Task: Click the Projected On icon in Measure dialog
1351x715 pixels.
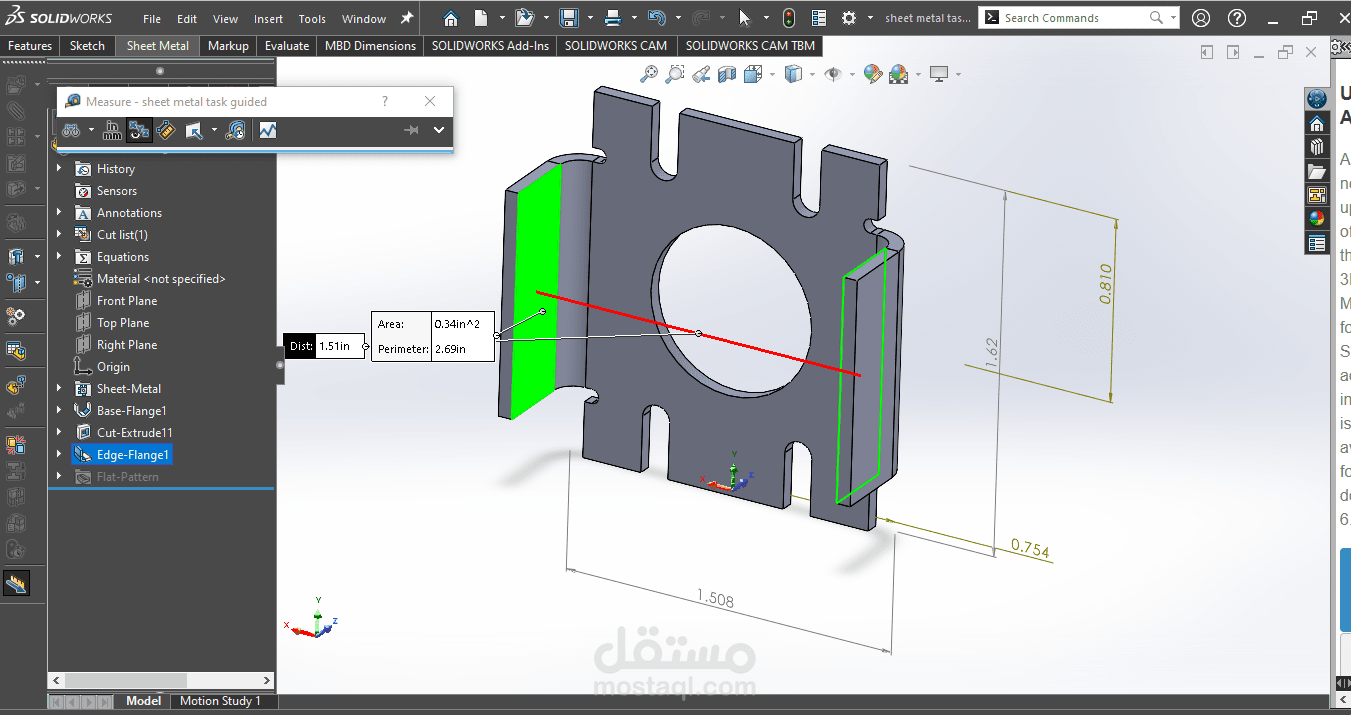Action: (x=194, y=130)
